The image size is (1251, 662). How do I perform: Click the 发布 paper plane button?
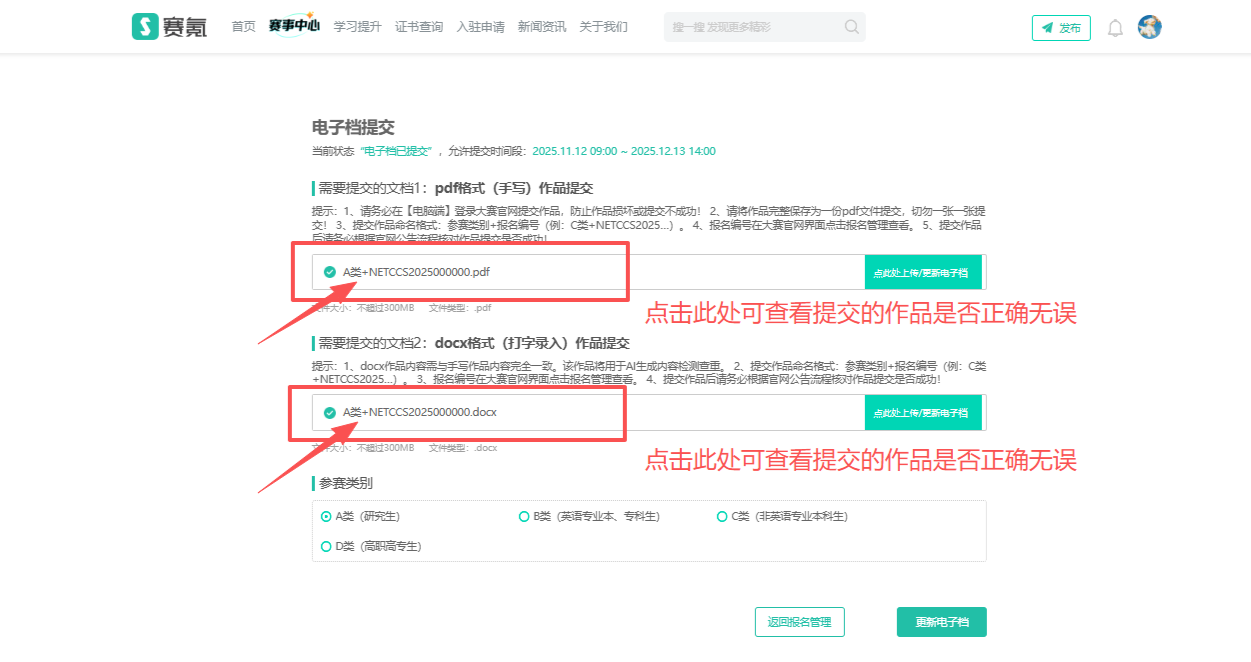click(1061, 28)
